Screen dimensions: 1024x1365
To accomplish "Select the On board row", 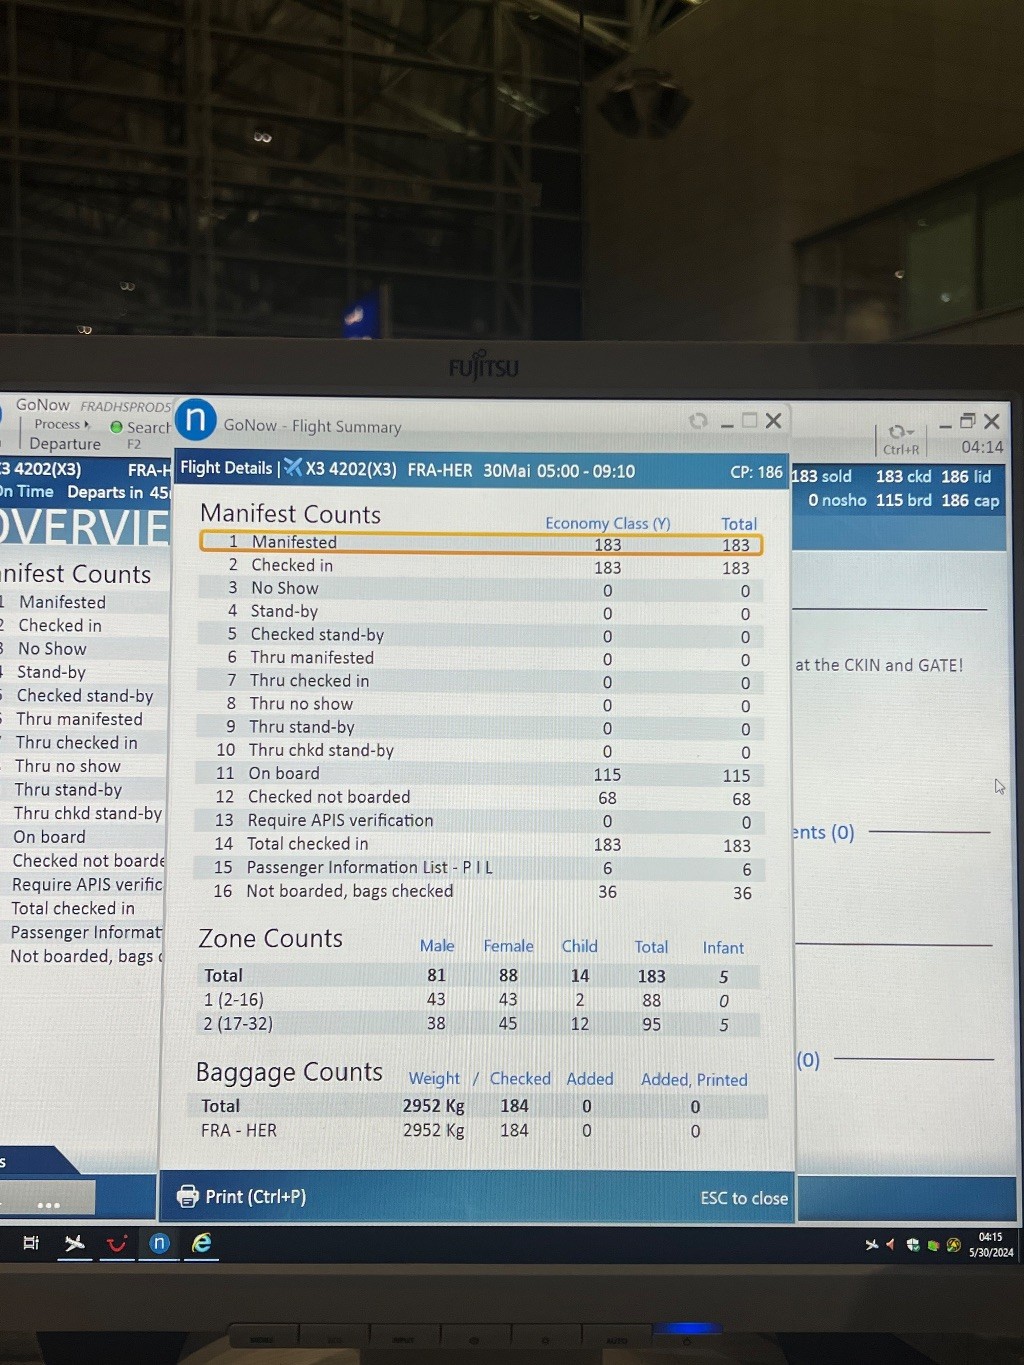I will 480,774.
